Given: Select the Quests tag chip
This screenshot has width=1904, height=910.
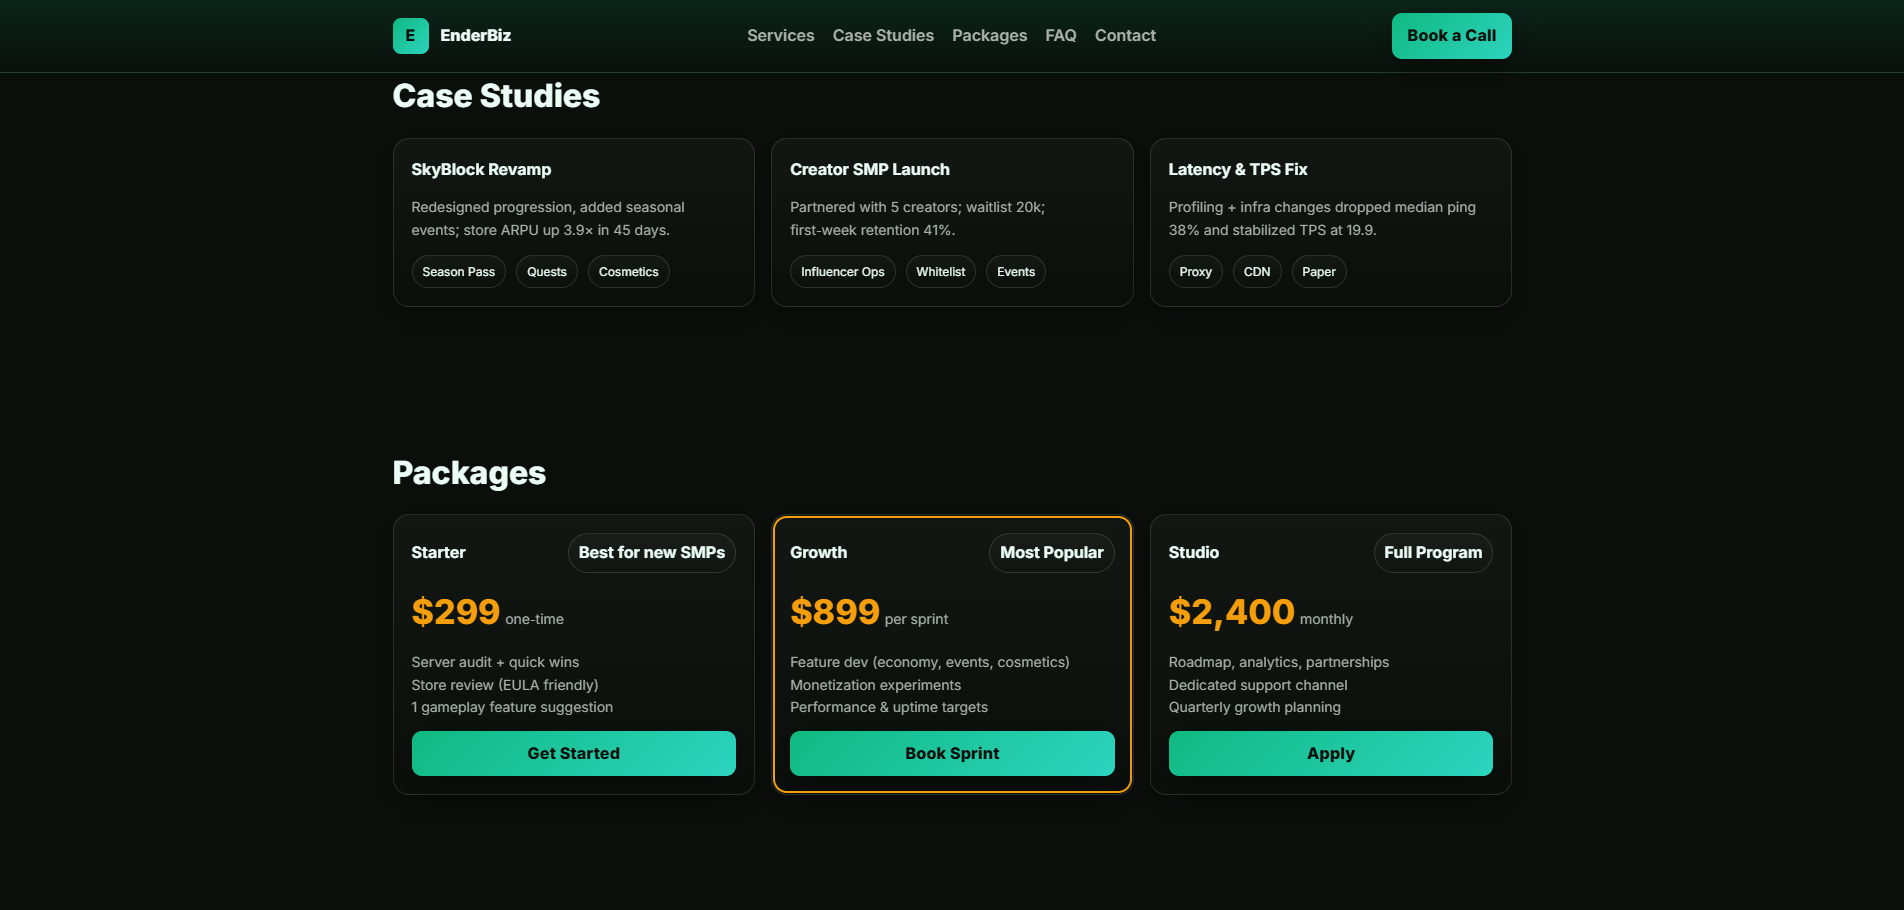Looking at the screenshot, I should coord(546,272).
